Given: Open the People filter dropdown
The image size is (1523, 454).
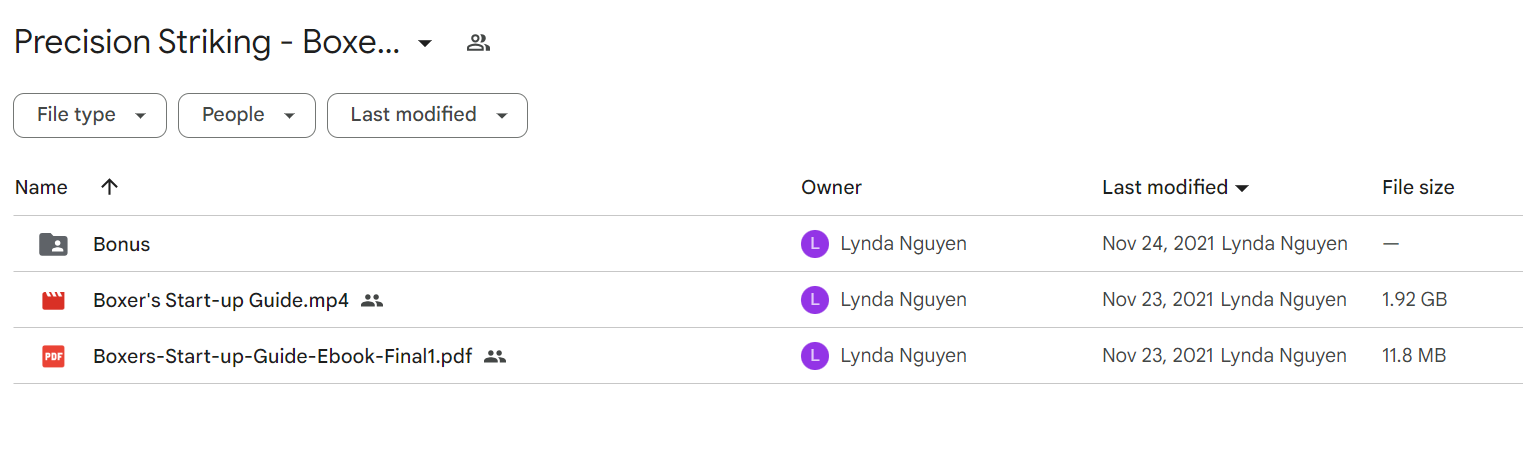Looking at the screenshot, I should click(247, 115).
